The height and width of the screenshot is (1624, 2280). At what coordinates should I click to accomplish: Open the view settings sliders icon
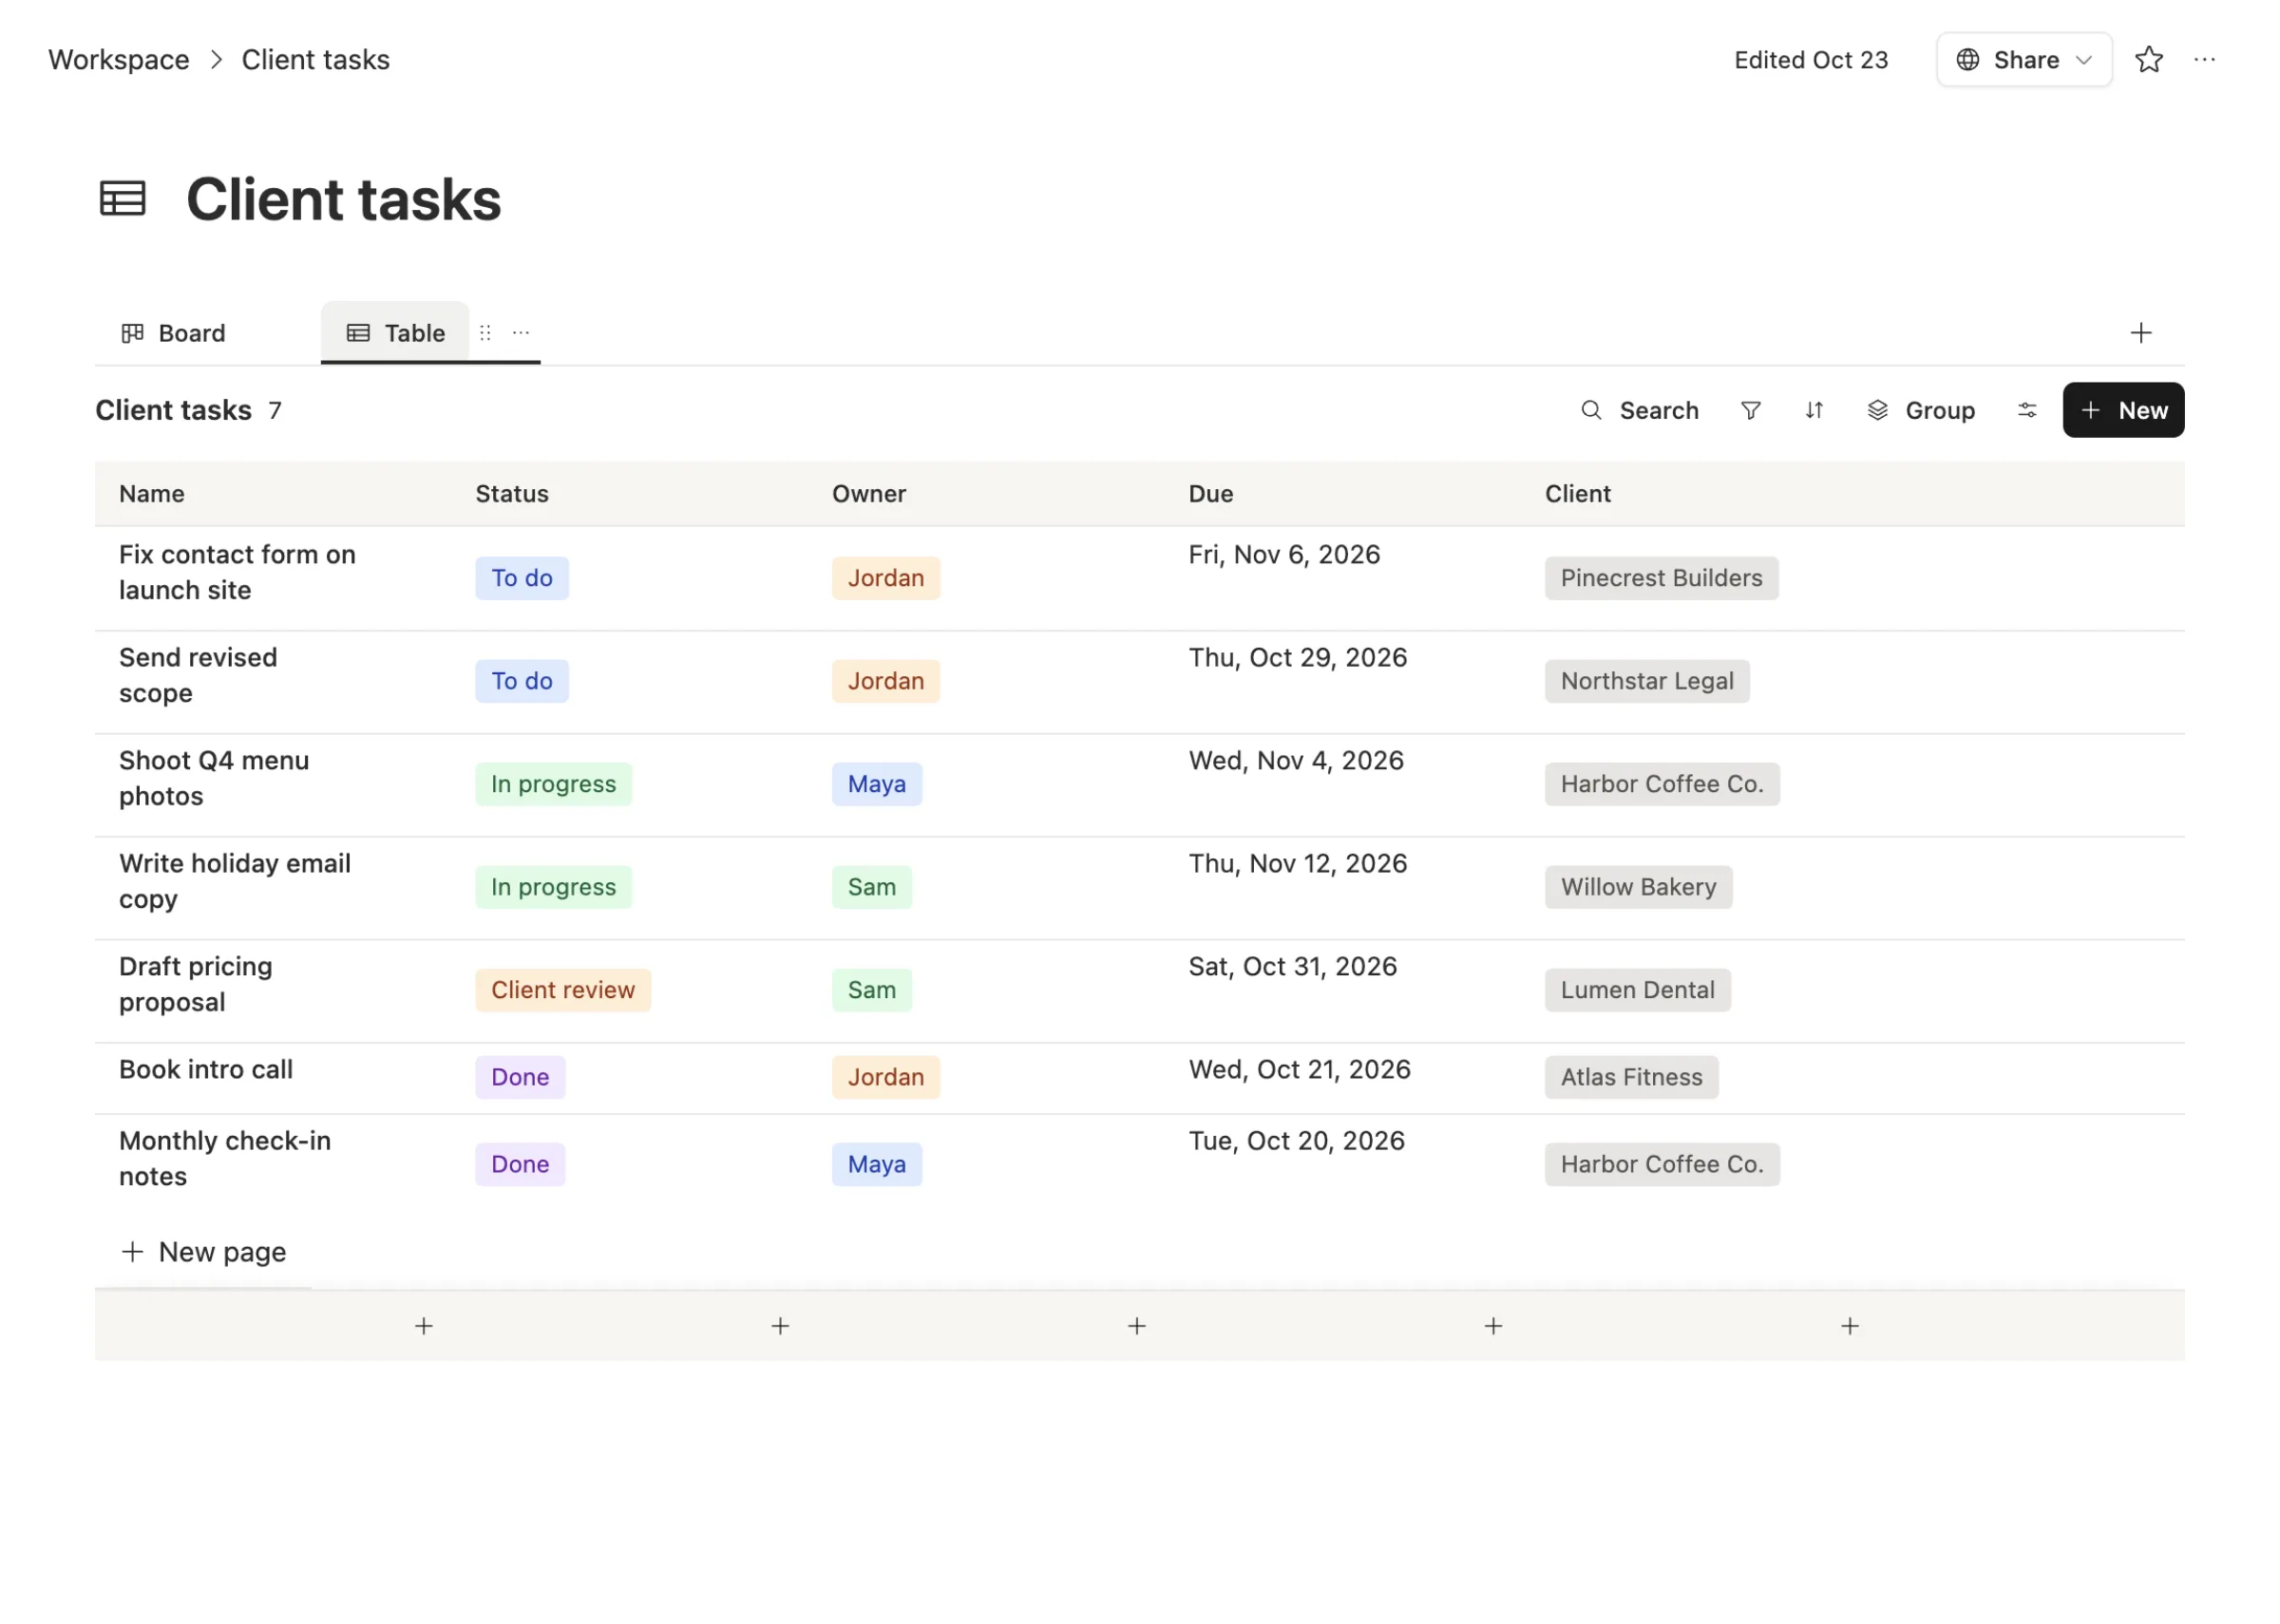coord(2028,411)
